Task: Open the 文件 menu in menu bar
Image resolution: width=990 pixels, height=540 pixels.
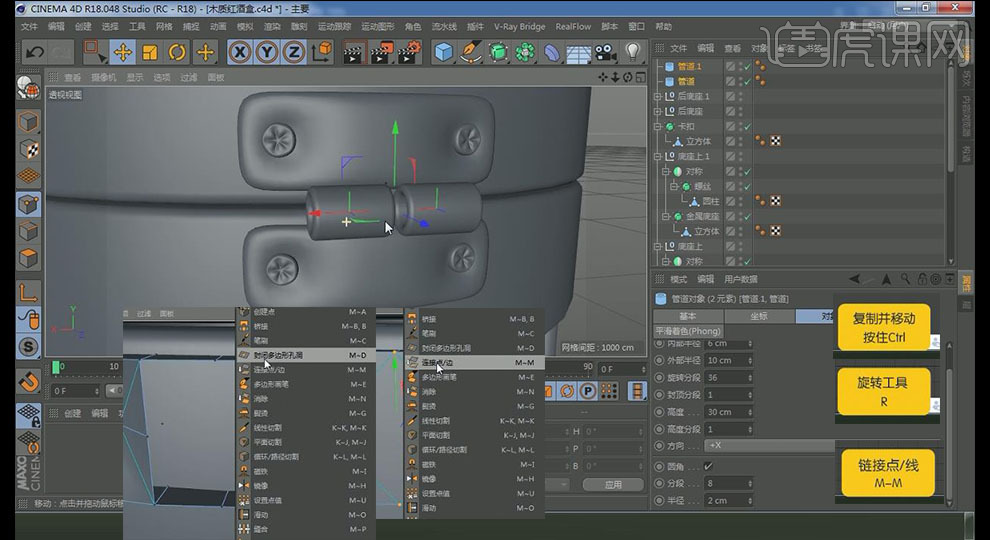Action: 29,27
